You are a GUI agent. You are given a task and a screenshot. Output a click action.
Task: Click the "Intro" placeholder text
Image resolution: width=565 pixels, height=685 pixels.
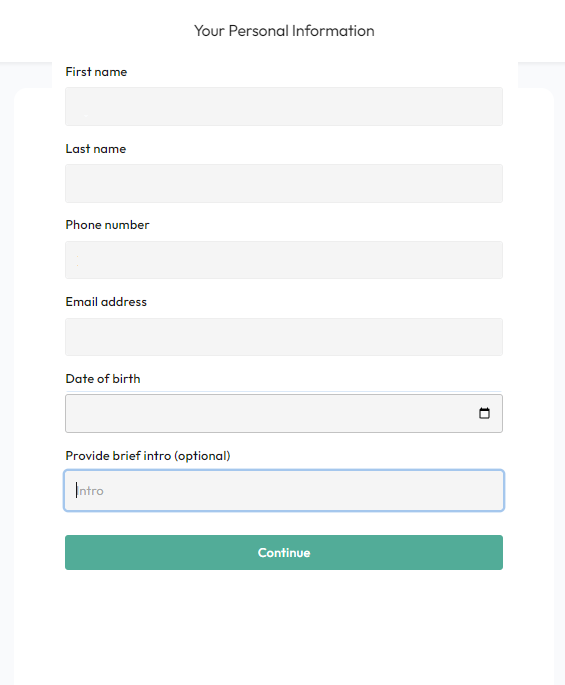(x=90, y=491)
